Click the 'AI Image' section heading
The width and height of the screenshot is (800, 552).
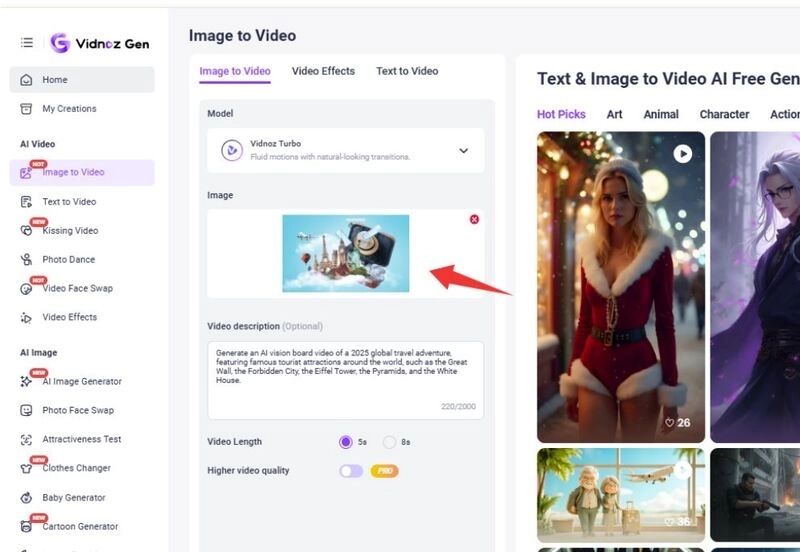(x=38, y=353)
